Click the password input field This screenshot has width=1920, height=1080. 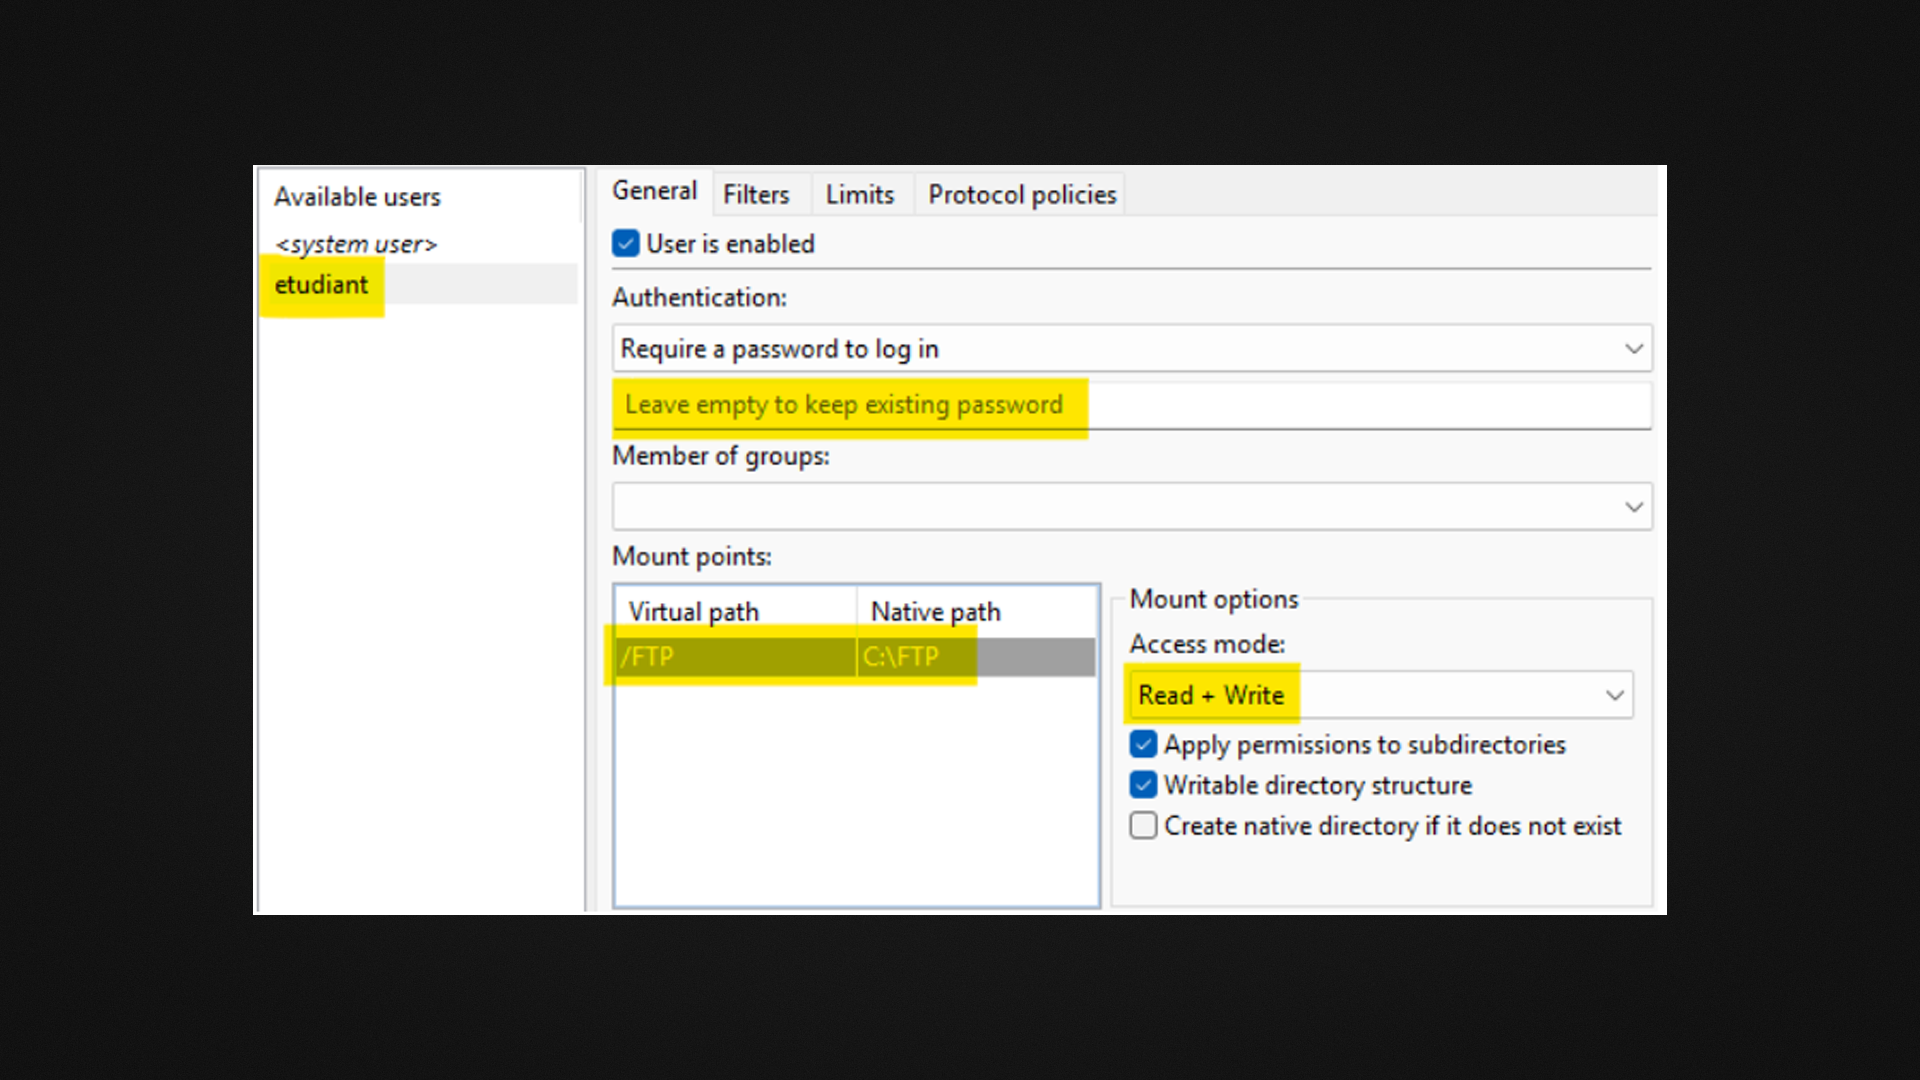[1130, 405]
